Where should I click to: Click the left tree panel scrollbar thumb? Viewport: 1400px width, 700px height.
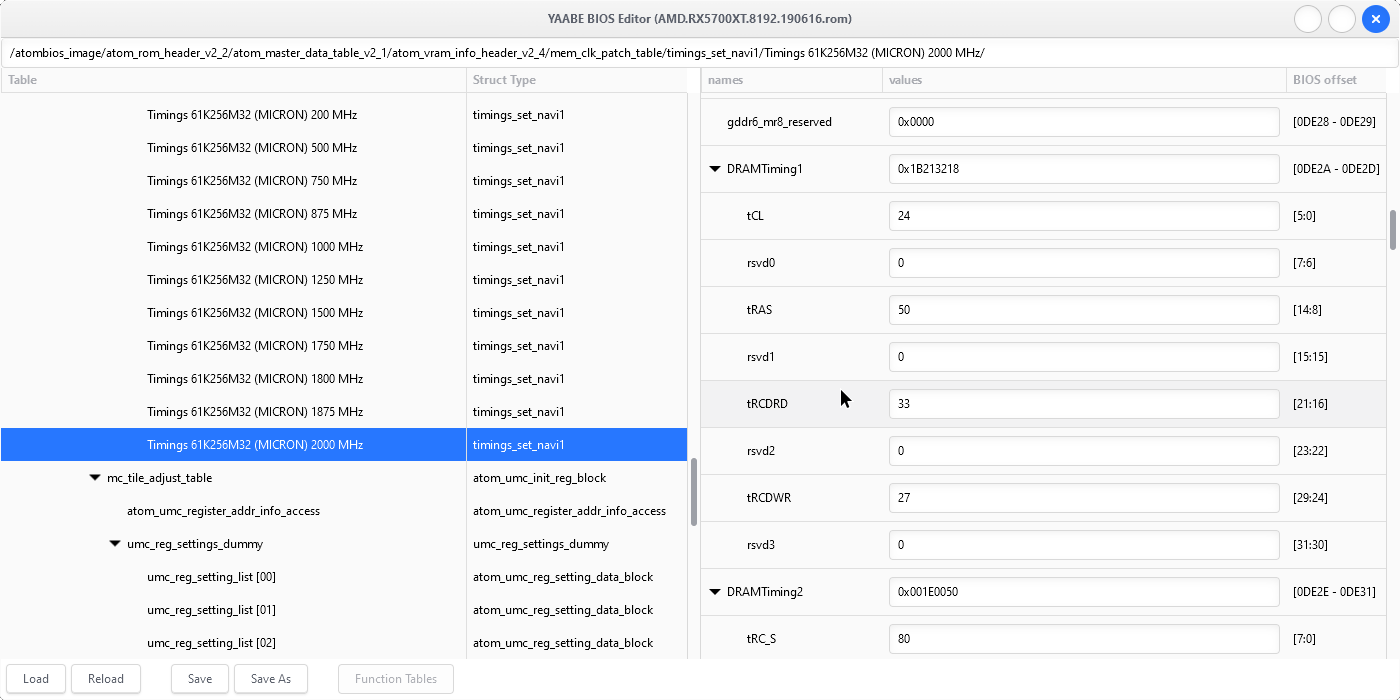pos(694,492)
